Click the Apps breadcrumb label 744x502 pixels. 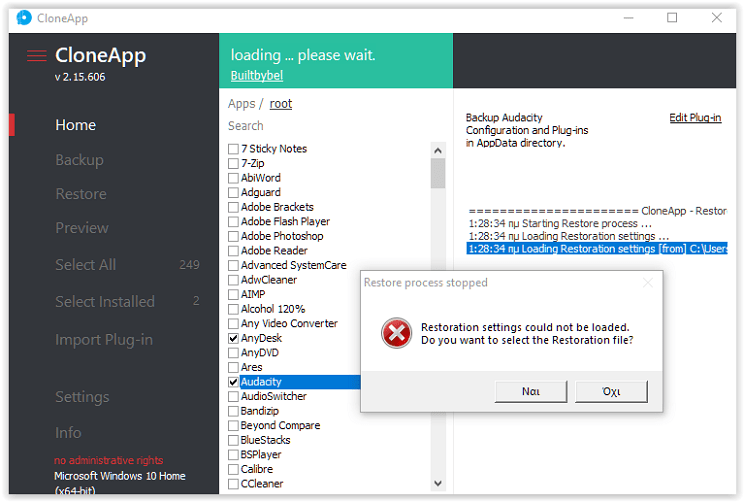(x=242, y=104)
